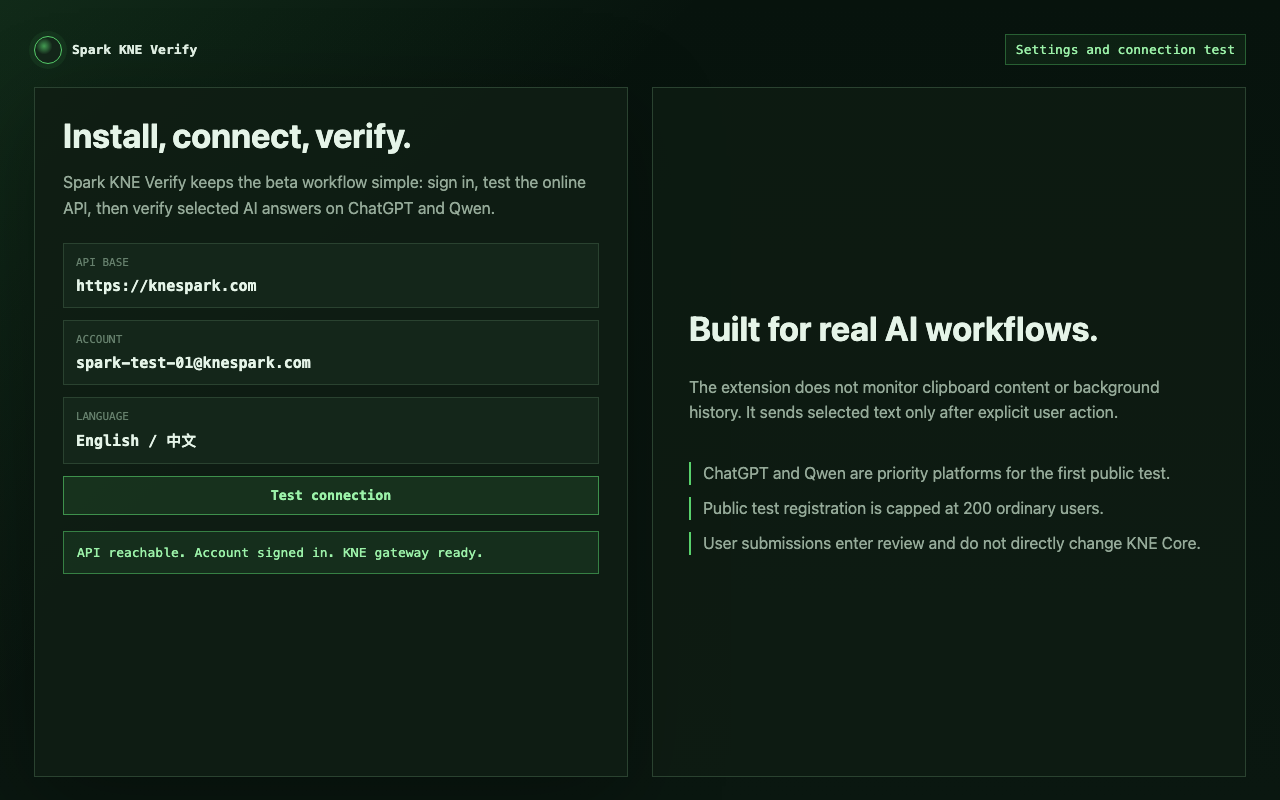Image resolution: width=1280 pixels, height=800 pixels.
Task: Click the line about user submissions entering review
Action: tap(951, 544)
